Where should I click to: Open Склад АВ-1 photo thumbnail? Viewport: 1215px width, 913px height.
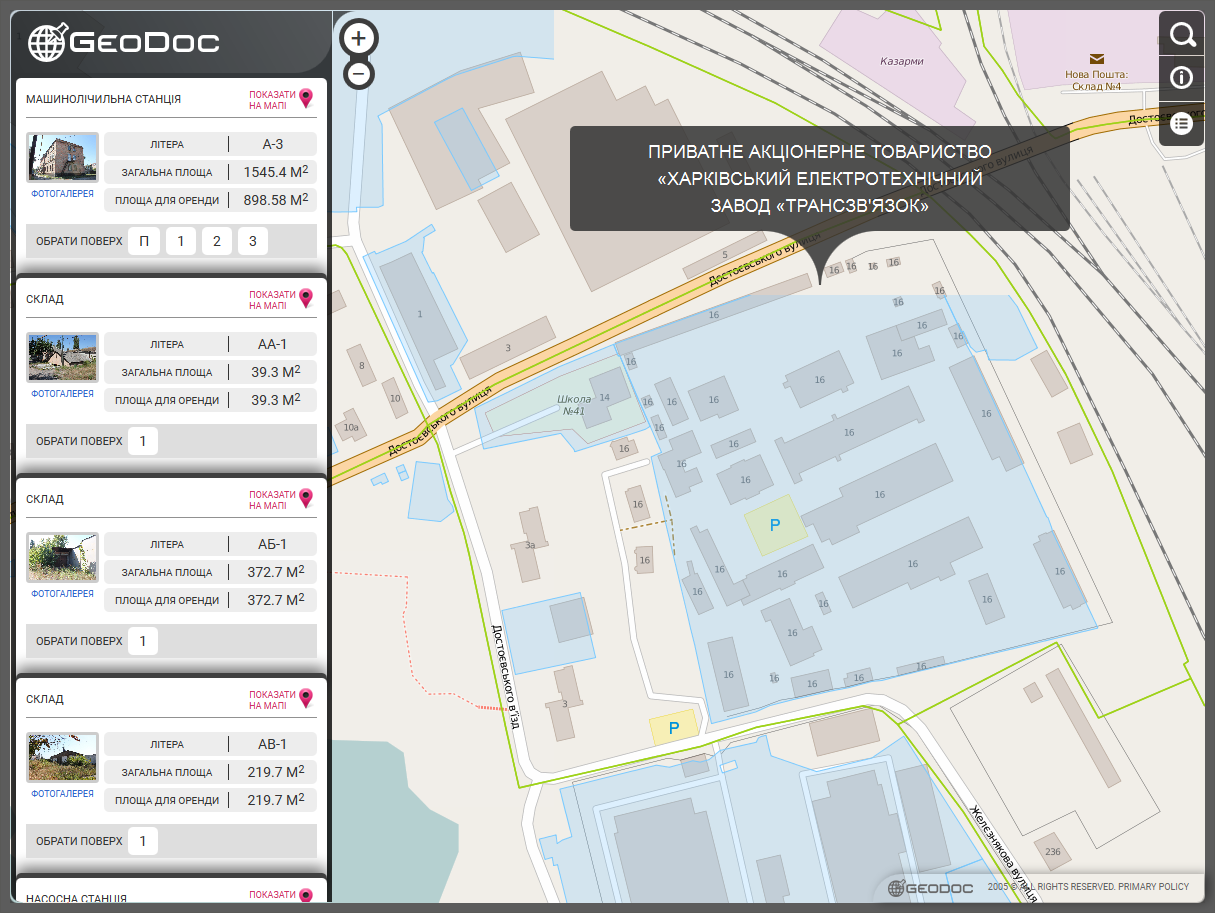[62, 758]
